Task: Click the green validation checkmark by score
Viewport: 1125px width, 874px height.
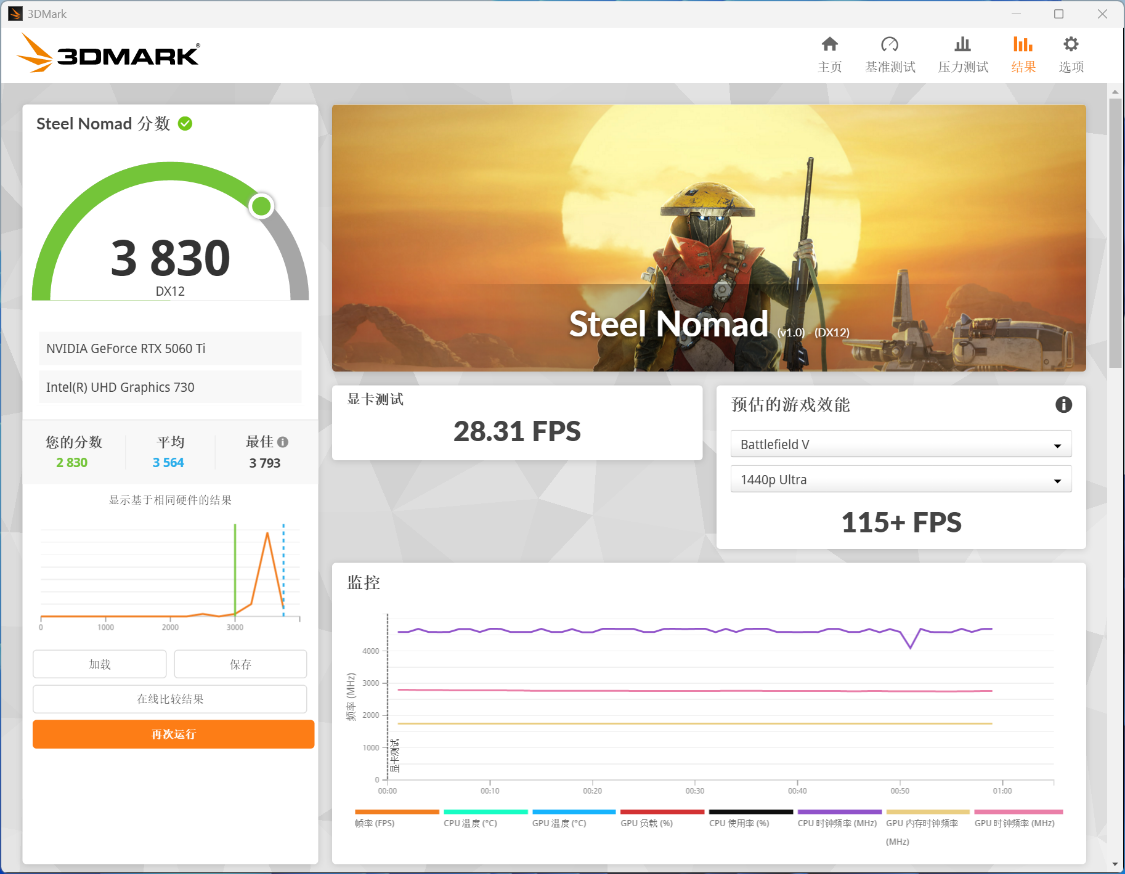Action: 185,123
